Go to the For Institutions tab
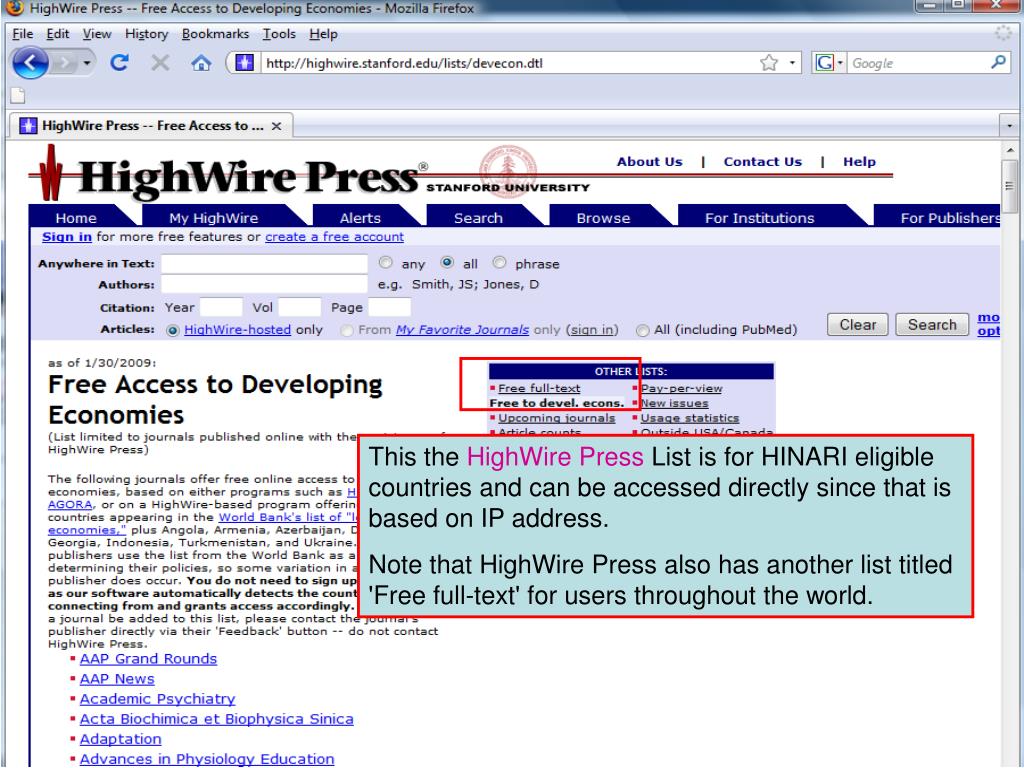This screenshot has width=1024, height=768. (x=760, y=218)
